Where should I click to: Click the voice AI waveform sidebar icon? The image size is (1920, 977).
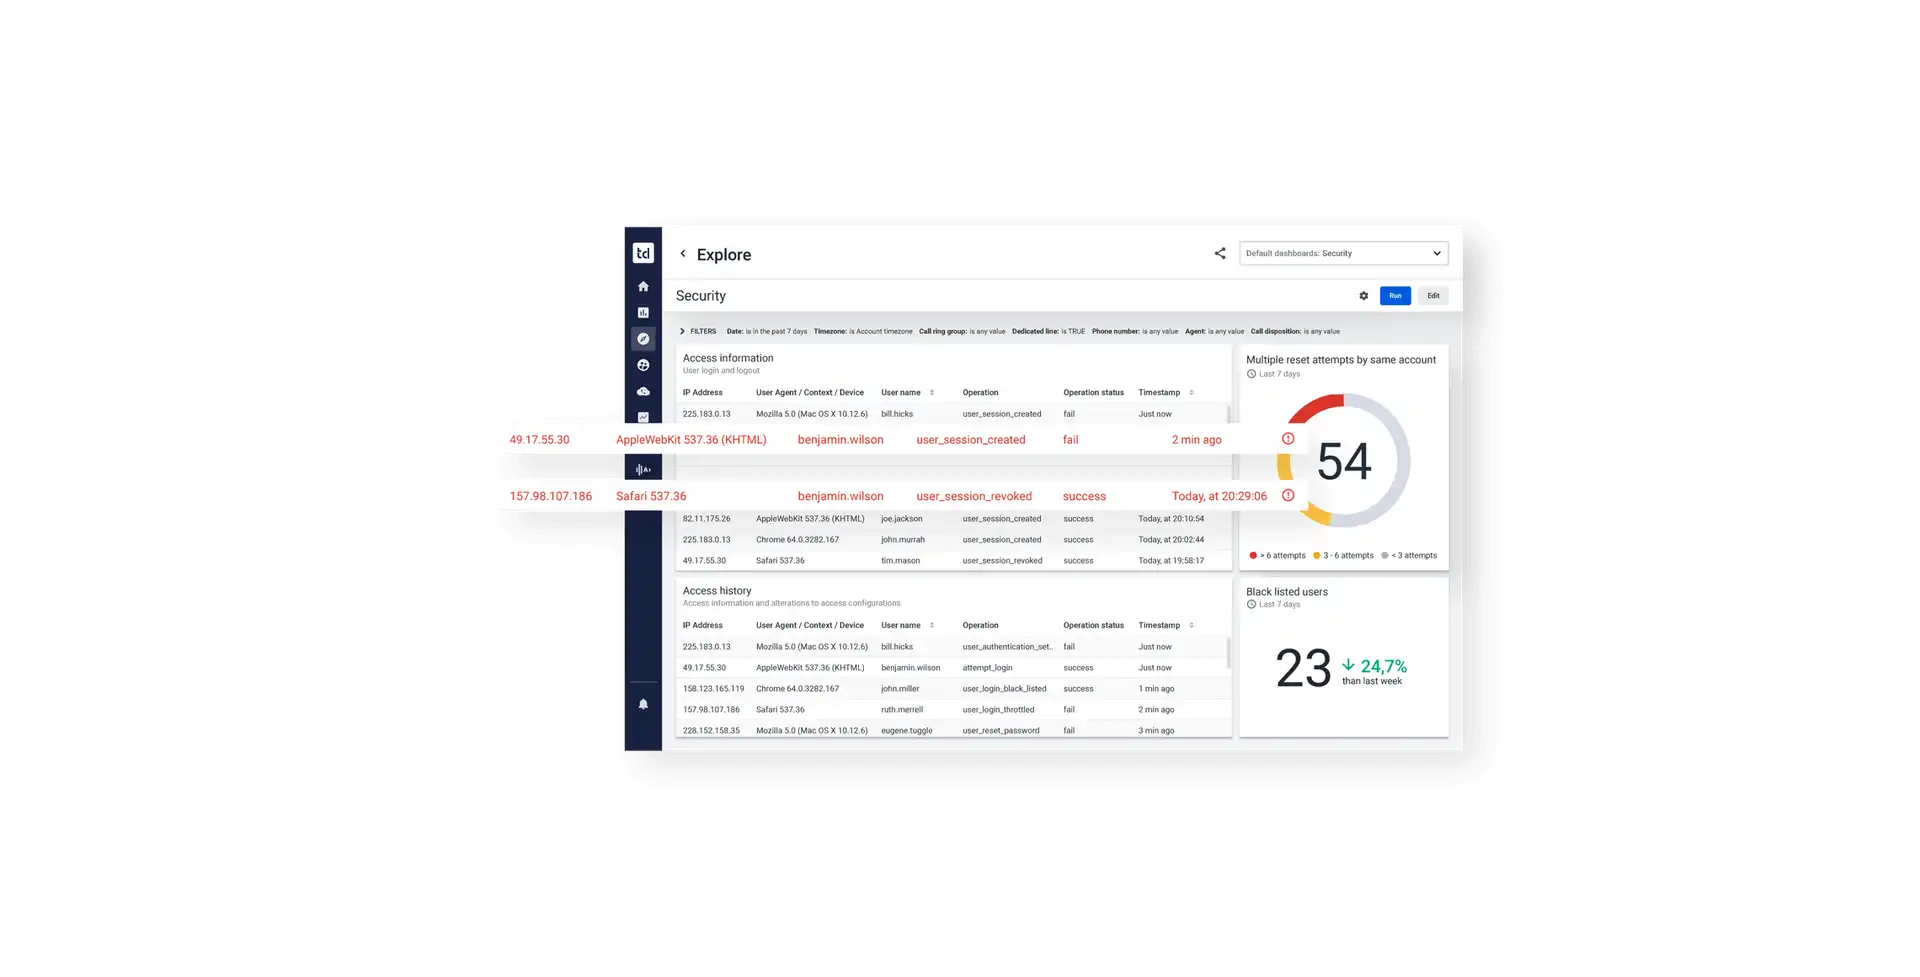tap(643, 469)
